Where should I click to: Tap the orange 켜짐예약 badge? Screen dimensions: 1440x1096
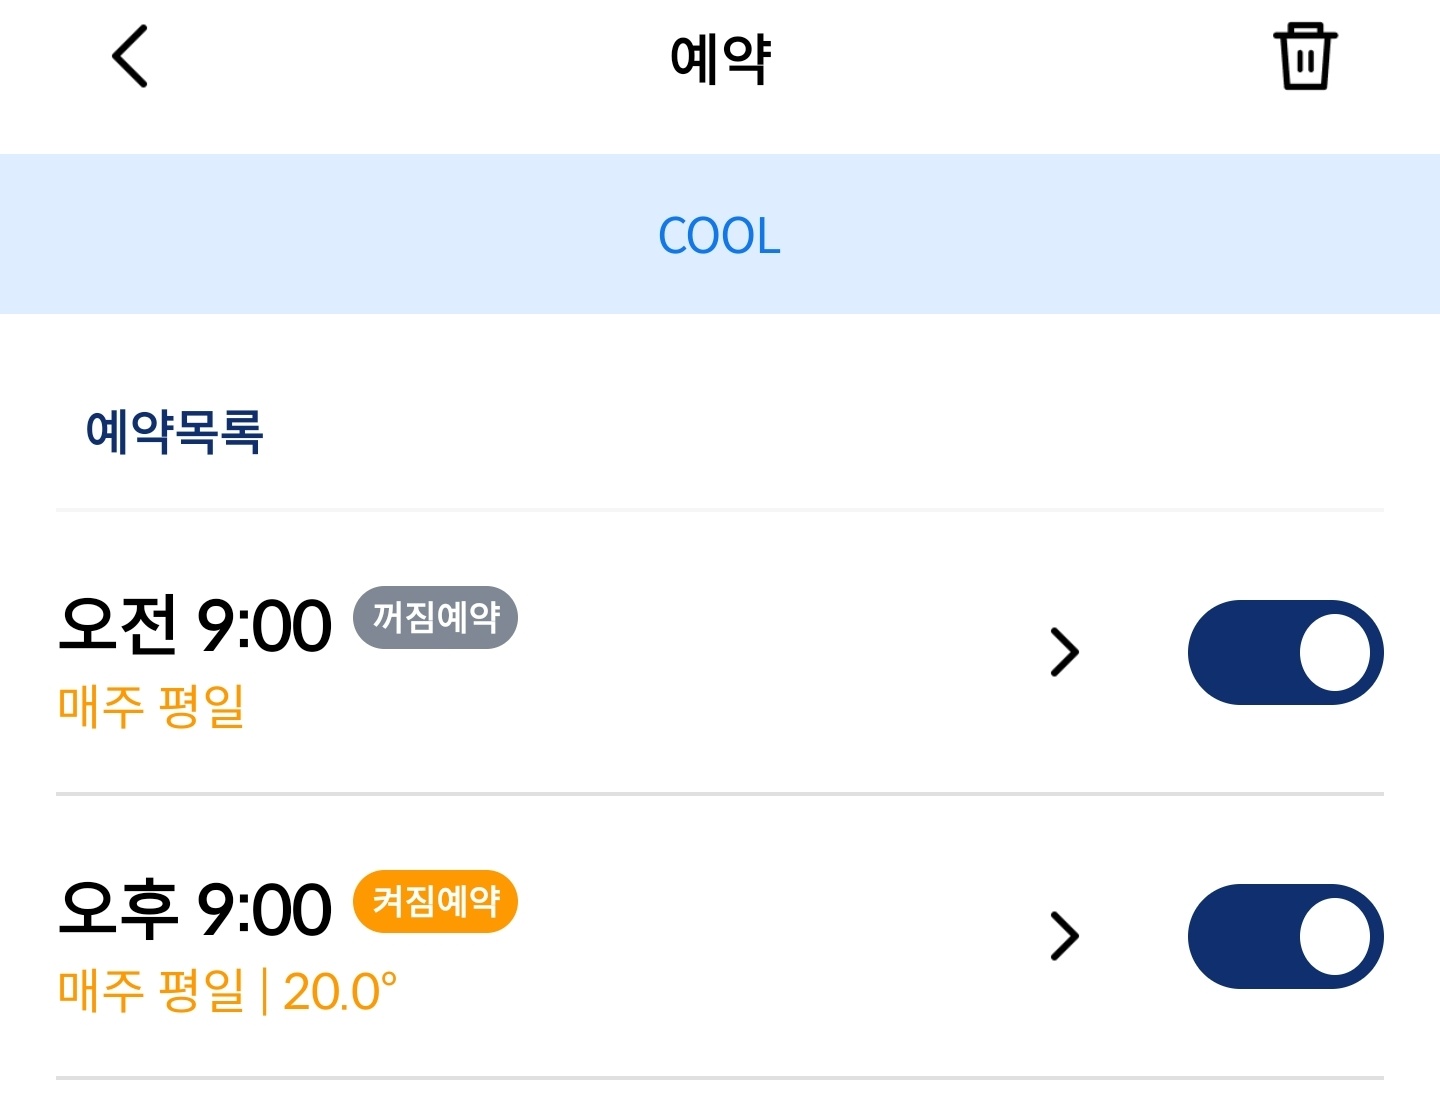tap(435, 902)
